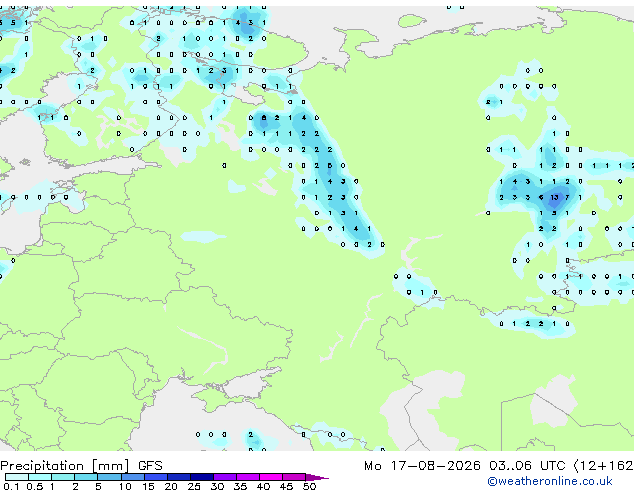This screenshot has height=490, width=634.
Task: Click the legend swatch between 20 and 25
Action: click(x=179, y=477)
